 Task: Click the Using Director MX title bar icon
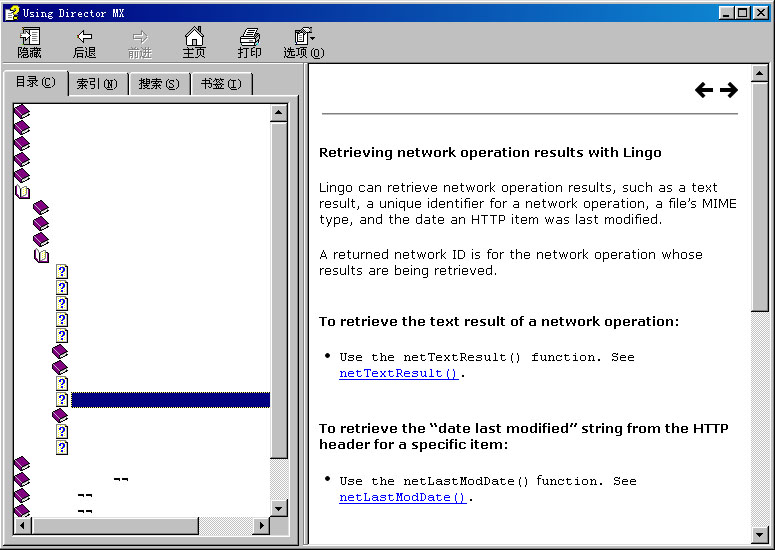[12, 13]
